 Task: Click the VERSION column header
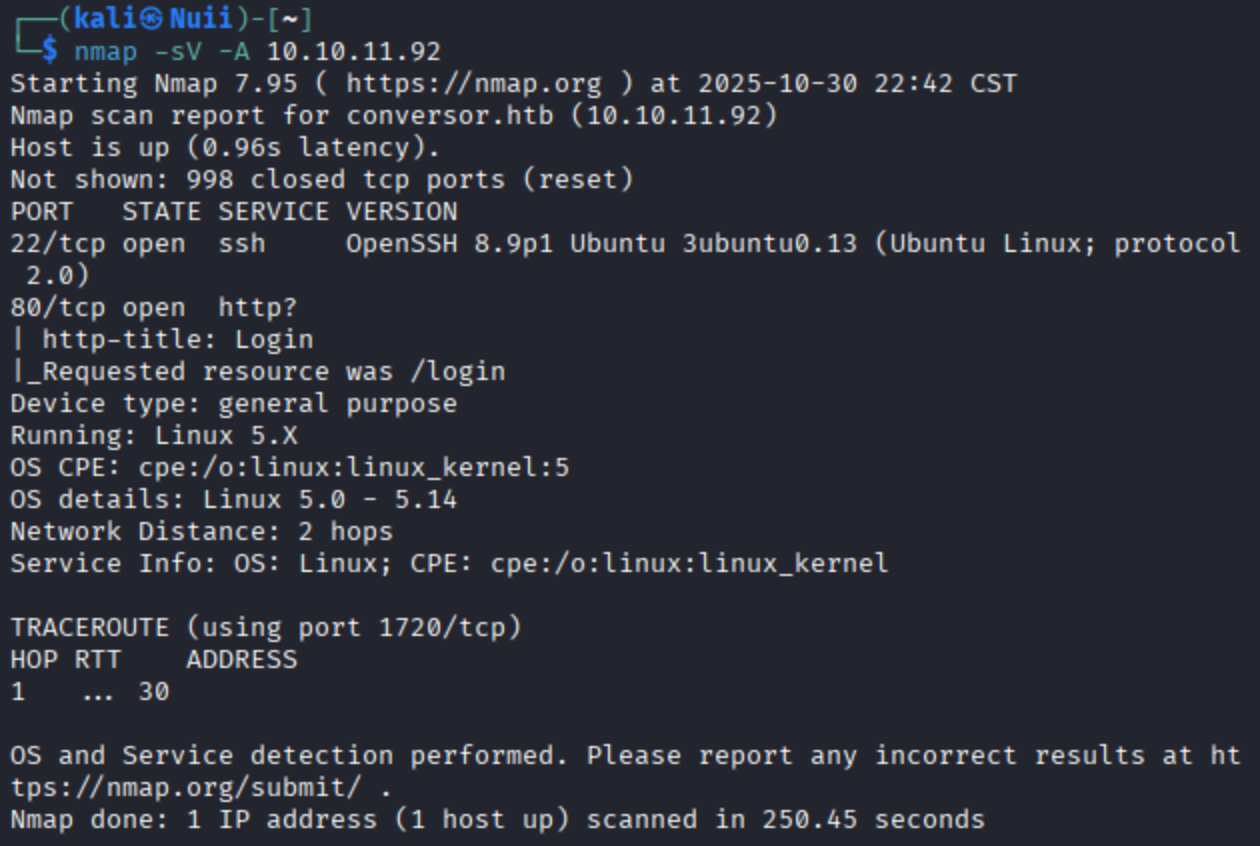tap(401, 211)
